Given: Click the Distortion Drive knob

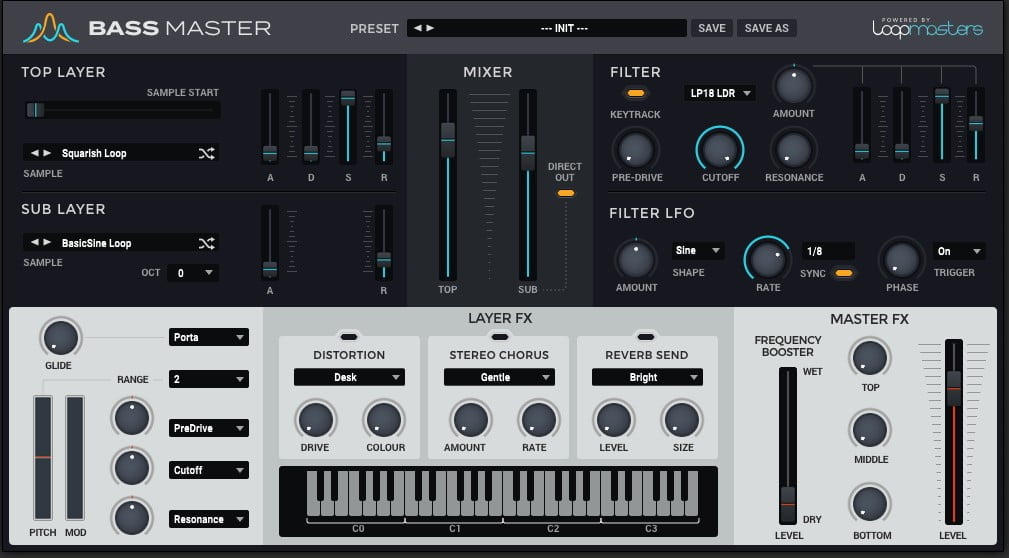Looking at the screenshot, I should pyautogui.click(x=315, y=419).
